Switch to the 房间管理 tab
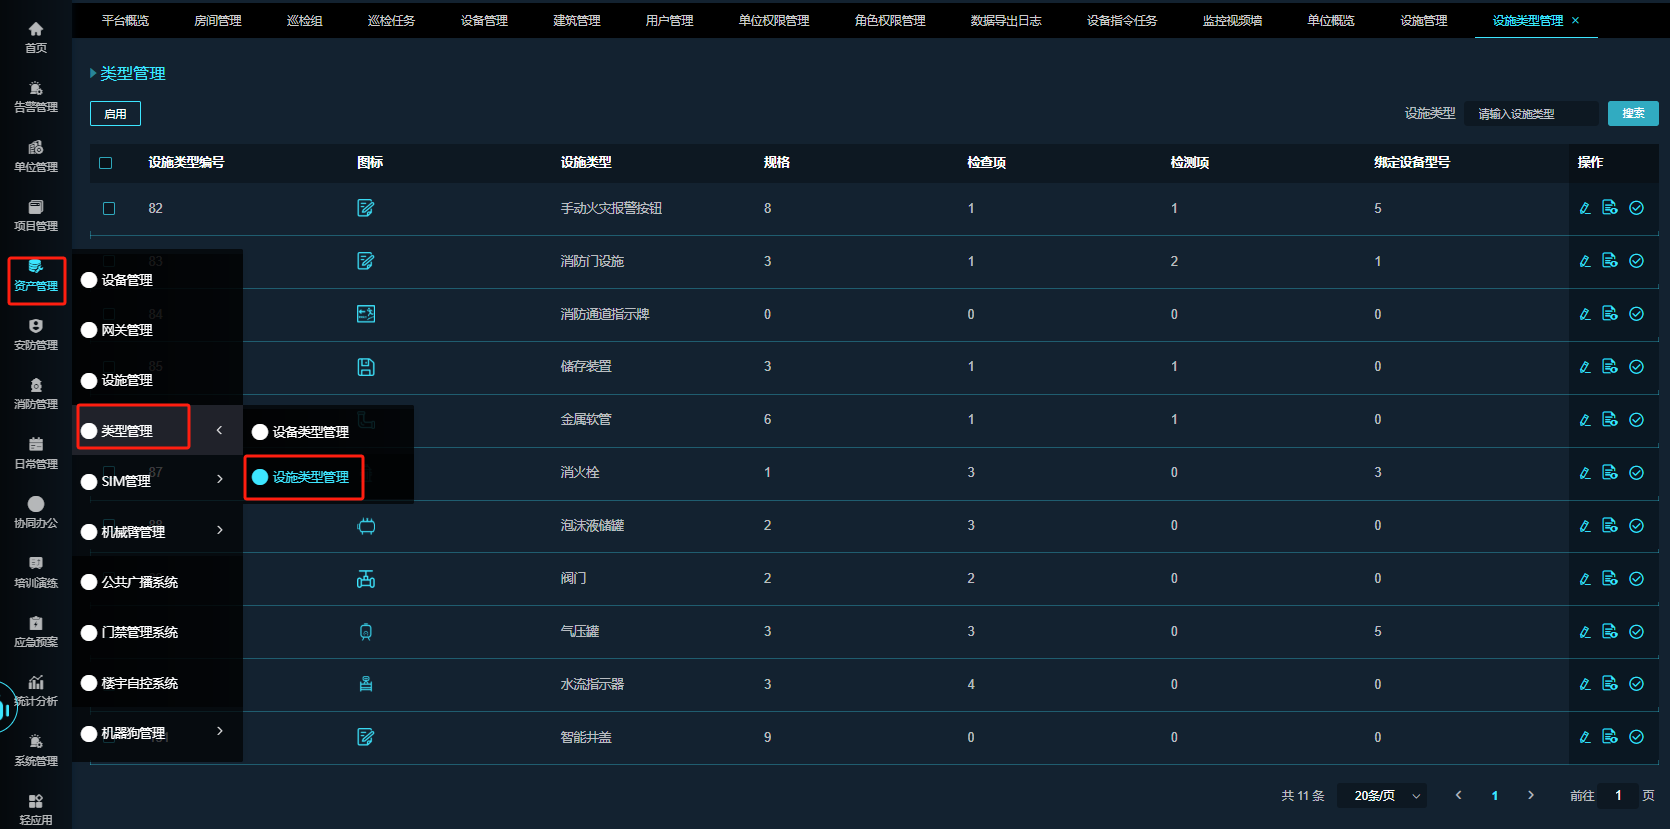 (218, 20)
